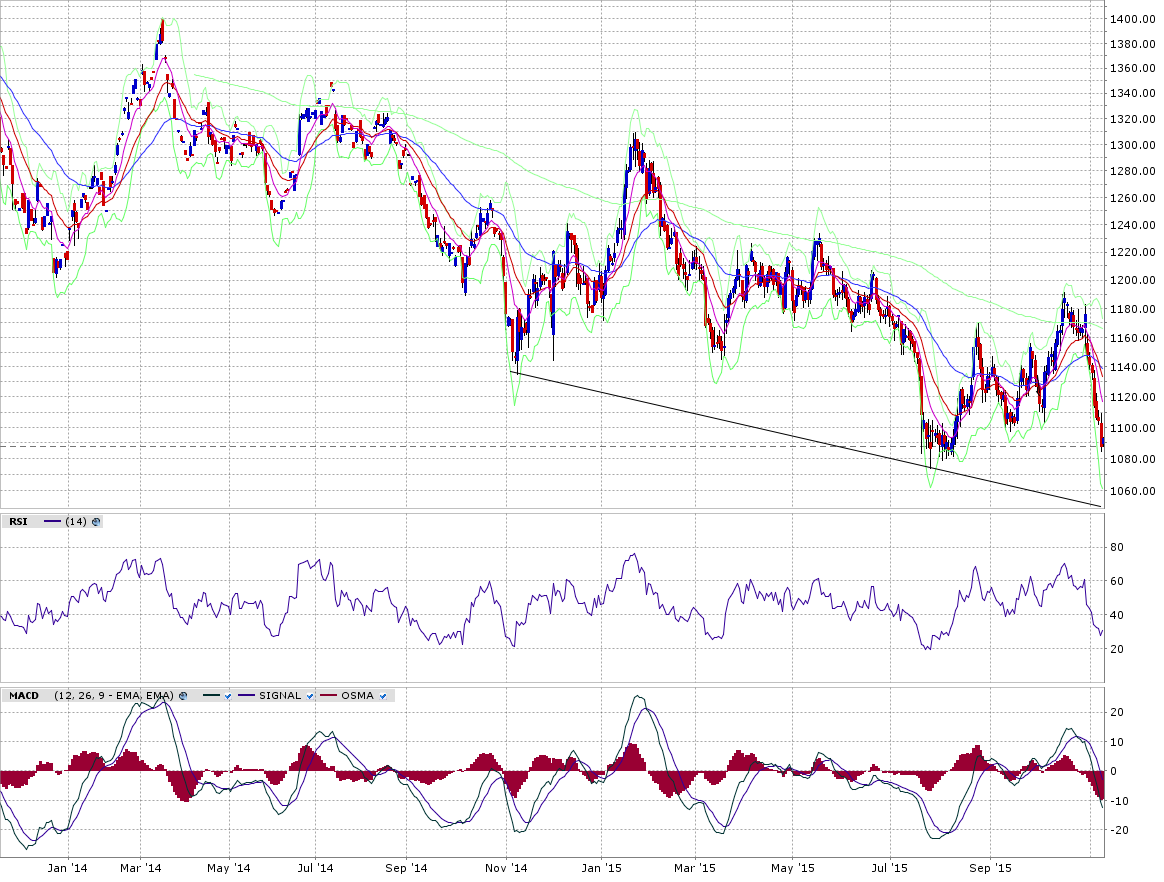Toggle the SIGNAL line checkbox
This screenshot has height=882, width=1164.
310,696
